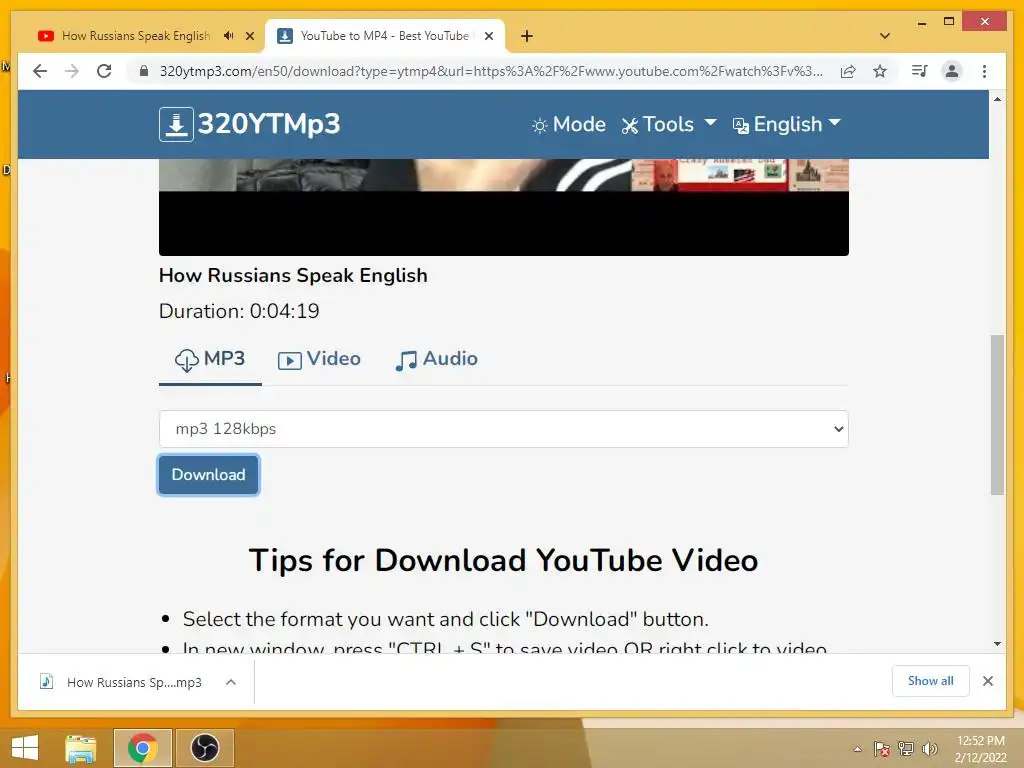The height and width of the screenshot is (768, 1024).
Task: Click the Tips for Download YouTube Video heading
Action: pos(504,560)
